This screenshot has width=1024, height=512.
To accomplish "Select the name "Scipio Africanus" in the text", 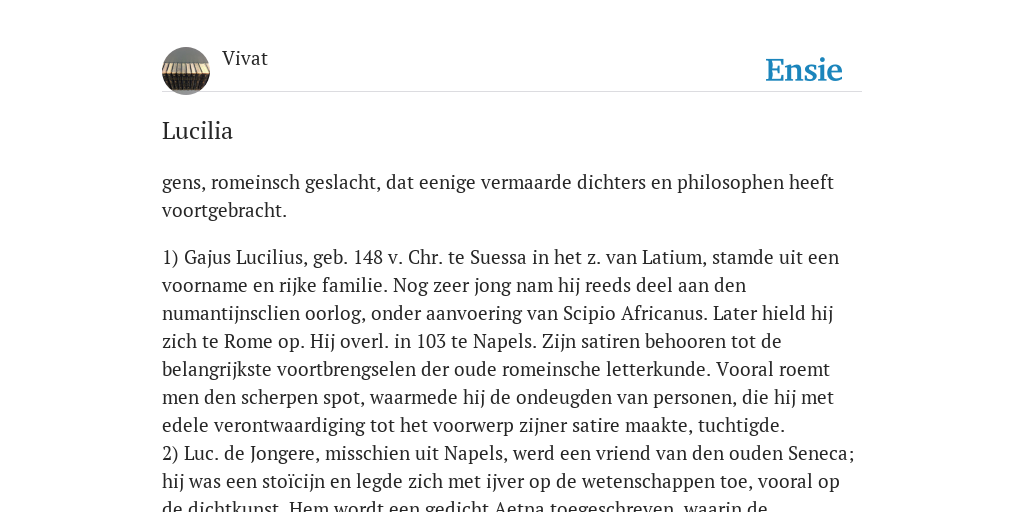I will [635, 313].
